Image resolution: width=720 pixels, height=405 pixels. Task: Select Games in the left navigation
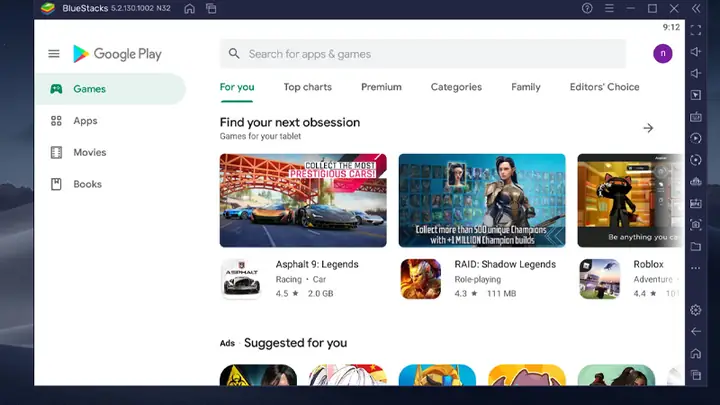(110, 89)
